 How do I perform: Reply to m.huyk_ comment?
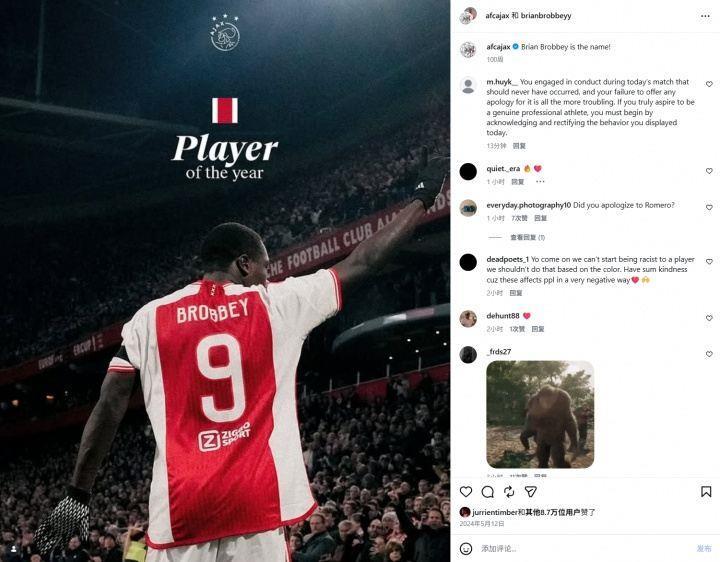point(519,146)
